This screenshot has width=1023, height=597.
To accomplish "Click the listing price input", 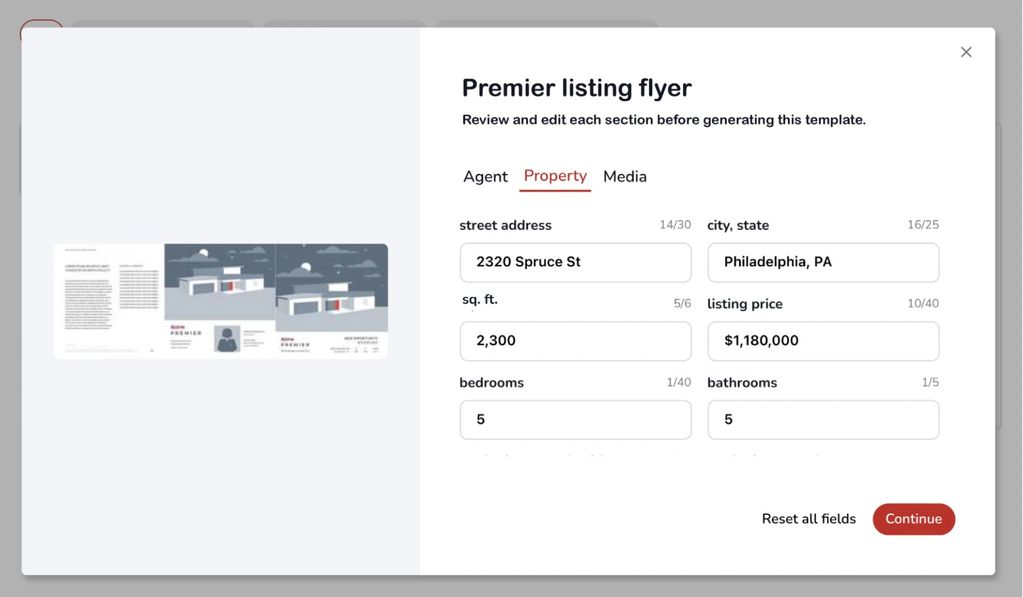I will click(x=823, y=341).
